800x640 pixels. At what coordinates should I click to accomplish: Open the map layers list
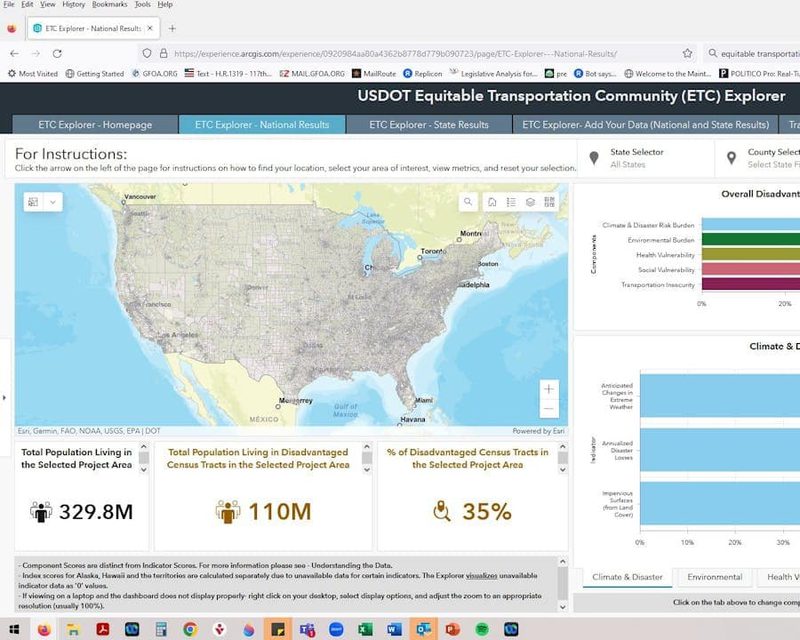[x=530, y=202]
